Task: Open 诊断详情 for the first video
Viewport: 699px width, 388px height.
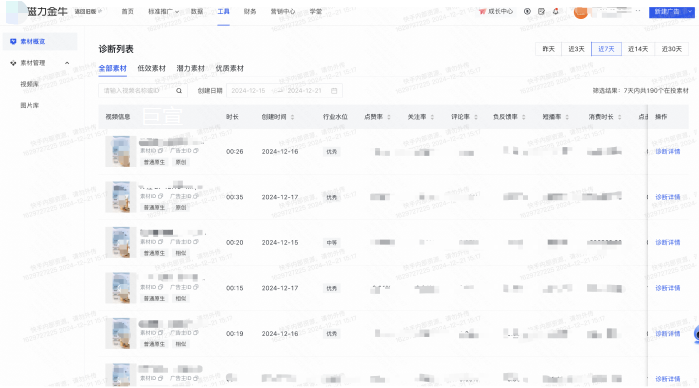Action: (668, 152)
